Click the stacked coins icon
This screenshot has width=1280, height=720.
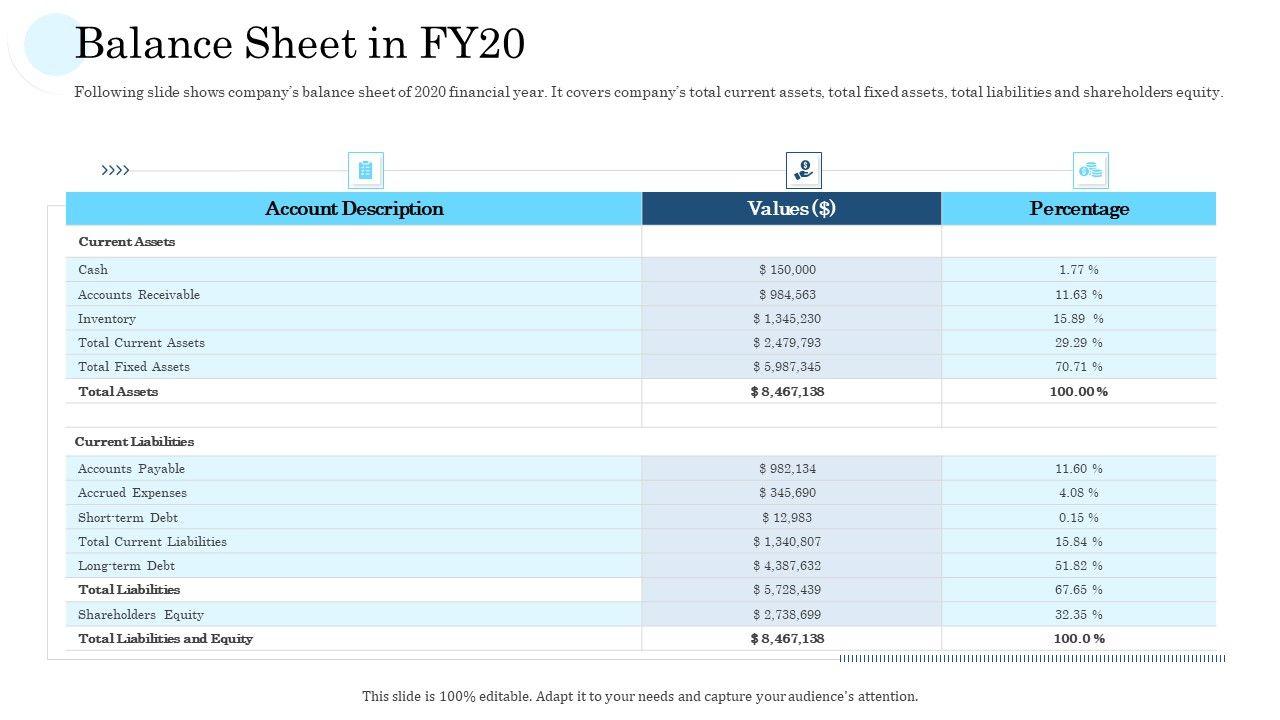(x=1090, y=171)
